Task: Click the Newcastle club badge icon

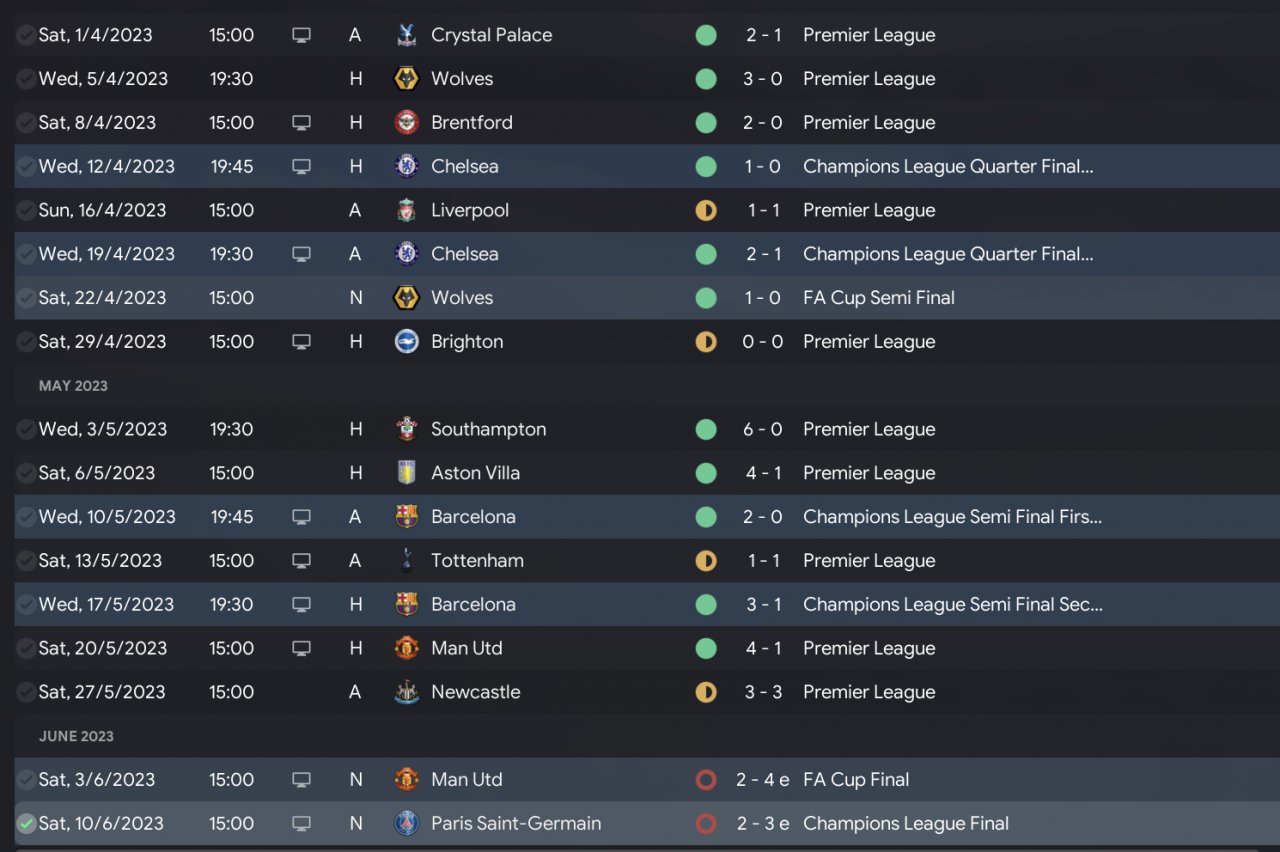Action: [406, 692]
